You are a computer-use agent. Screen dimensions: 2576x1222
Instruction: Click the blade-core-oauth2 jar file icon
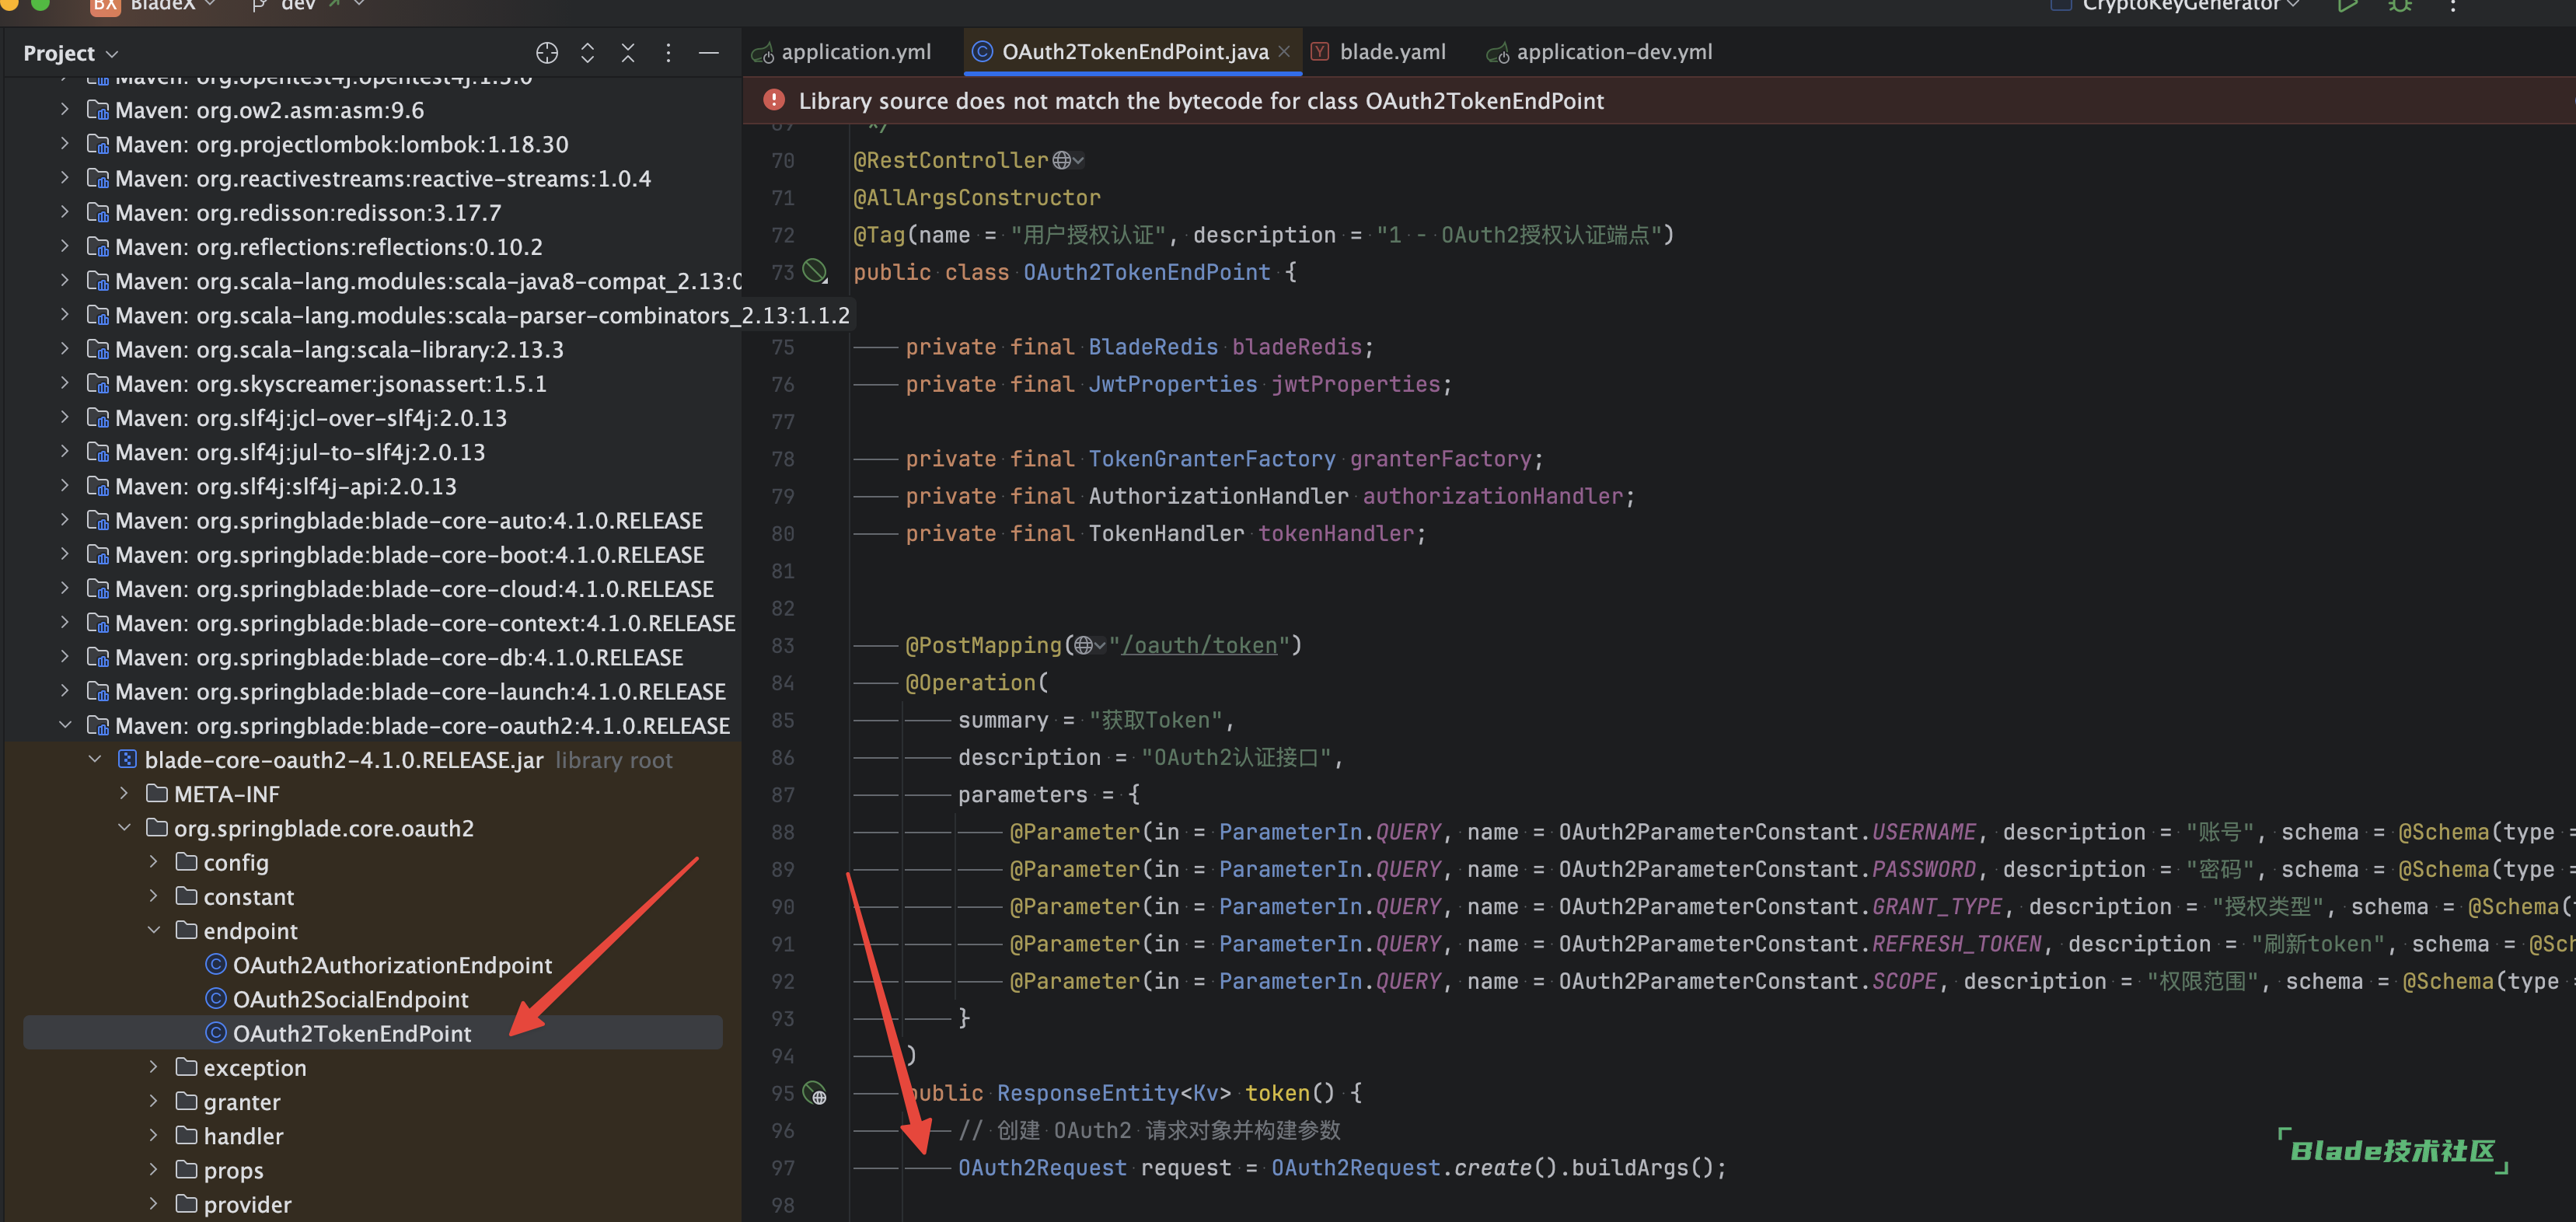127,759
